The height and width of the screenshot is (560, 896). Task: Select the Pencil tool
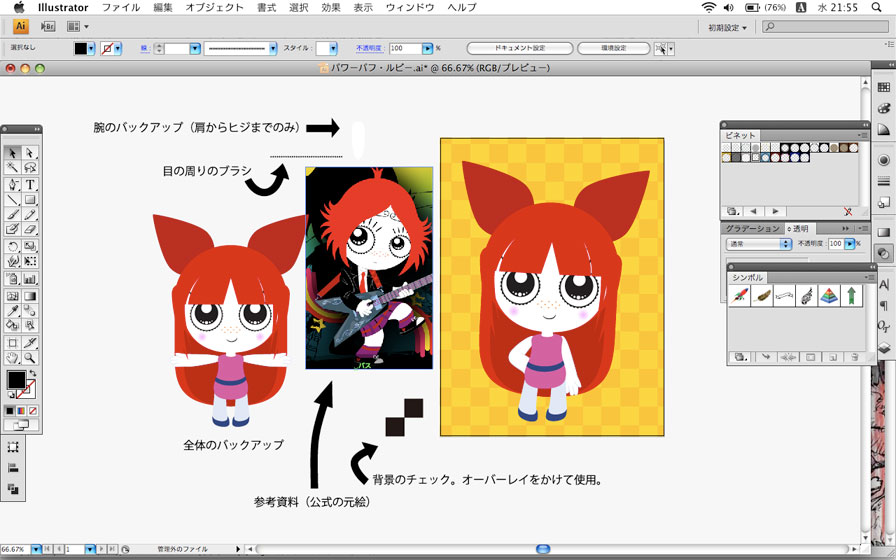[30, 214]
